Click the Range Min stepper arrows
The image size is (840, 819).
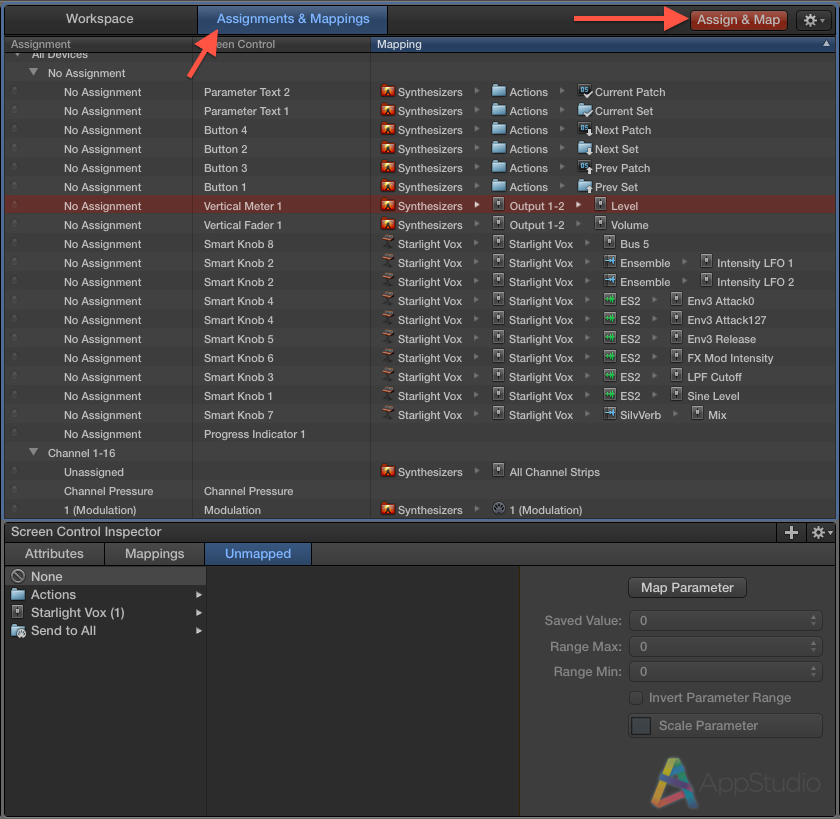pos(813,672)
